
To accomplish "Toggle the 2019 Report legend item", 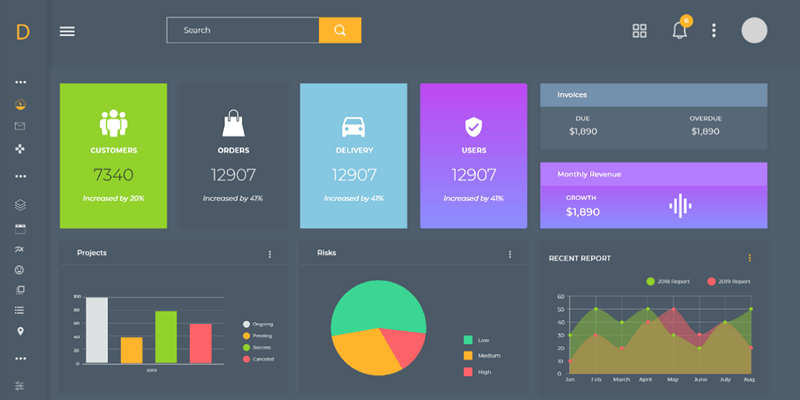I will coord(729,282).
